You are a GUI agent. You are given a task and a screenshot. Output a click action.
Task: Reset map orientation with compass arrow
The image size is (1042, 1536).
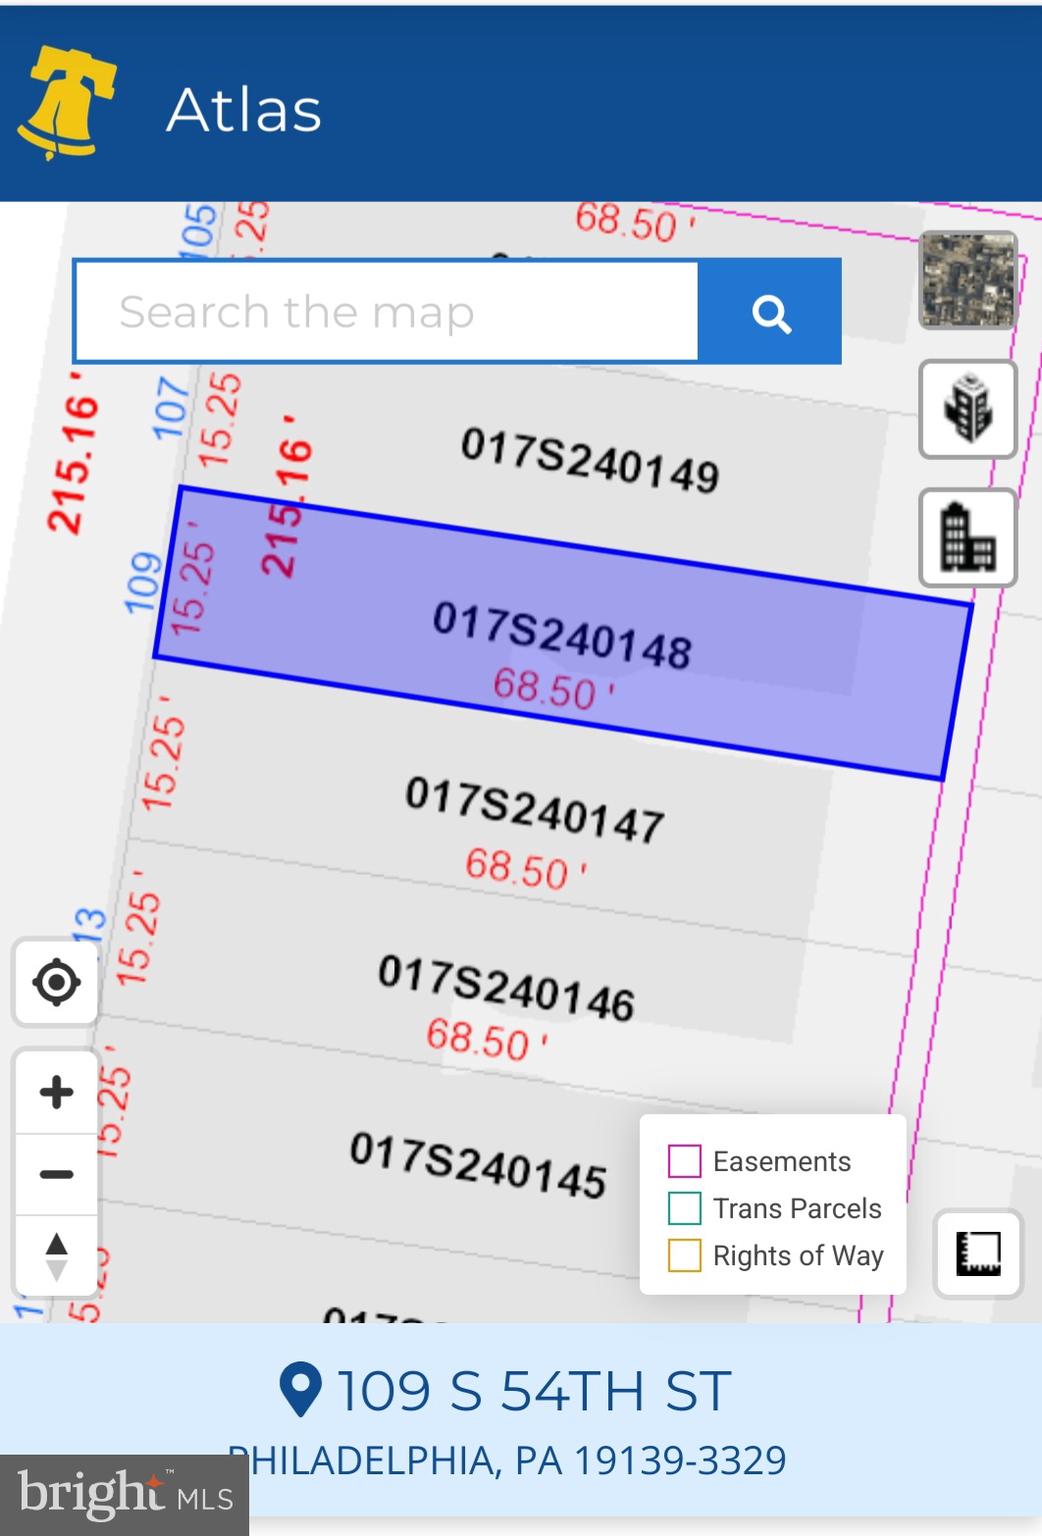click(56, 1256)
